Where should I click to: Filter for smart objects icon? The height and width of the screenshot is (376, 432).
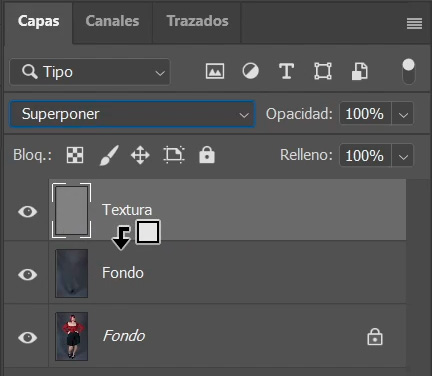tap(360, 71)
